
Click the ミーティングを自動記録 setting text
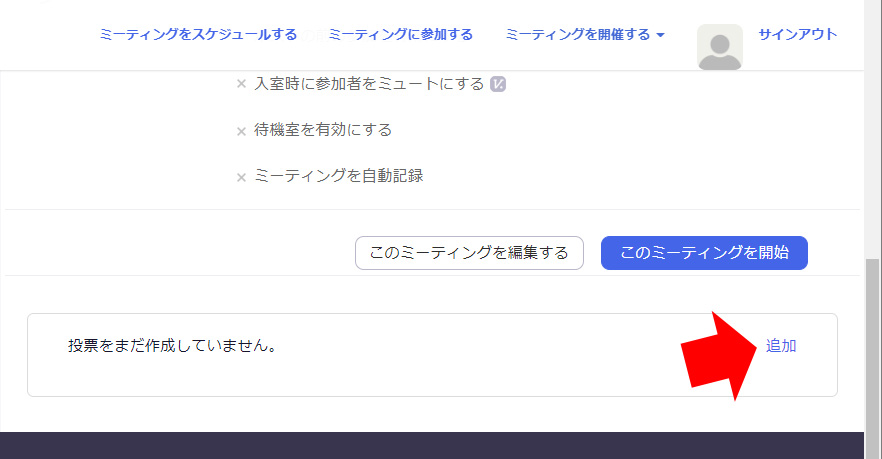pos(339,176)
